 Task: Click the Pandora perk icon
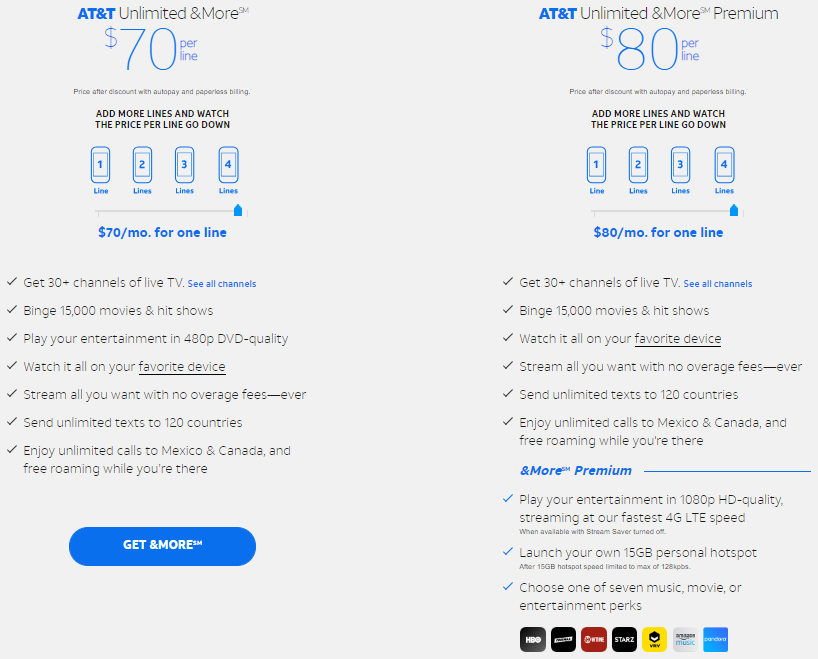pyautogui.click(x=715, y=639)
